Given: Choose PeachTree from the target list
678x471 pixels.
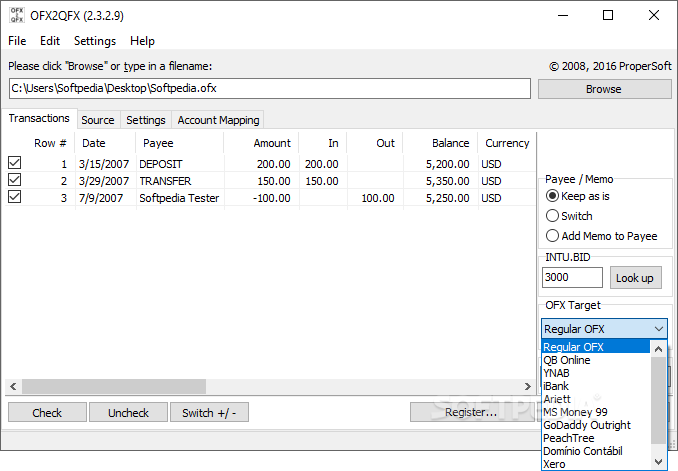Looking at the screenshot, I should click(x=596, y=438).
